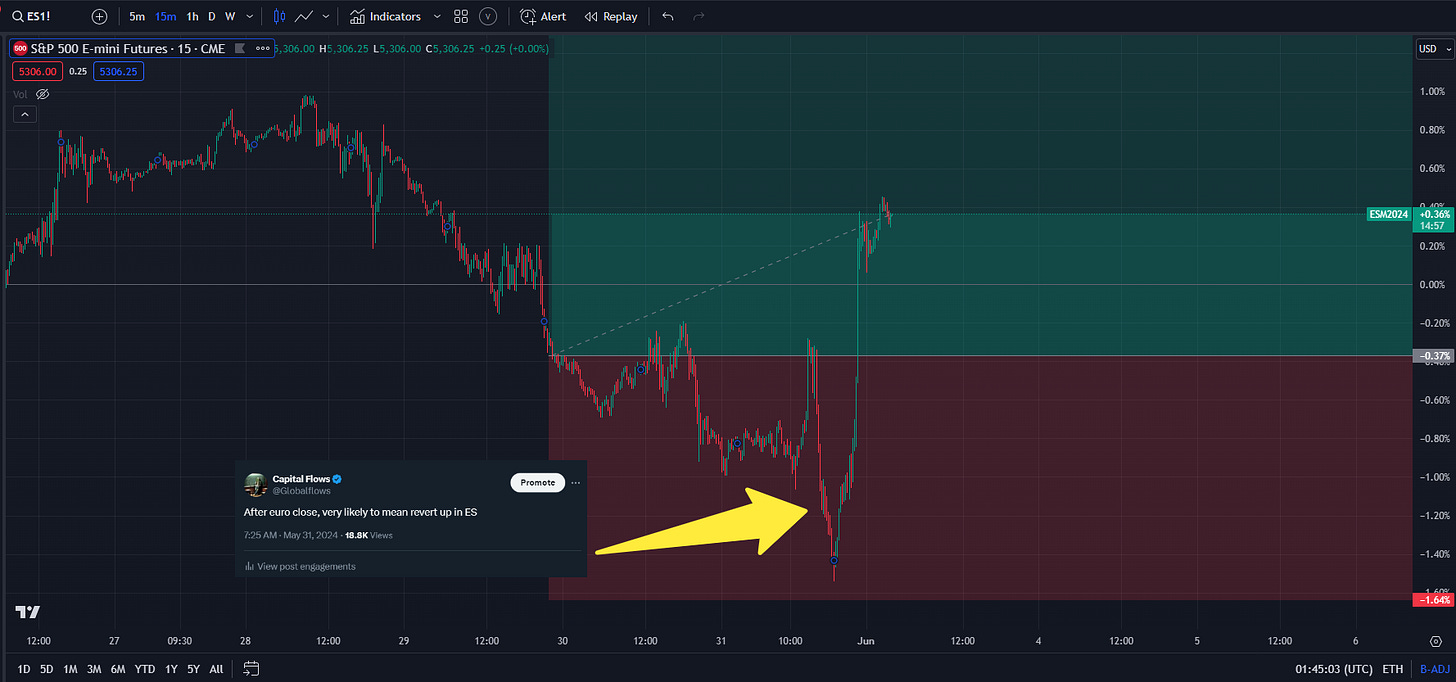This screenshot has height=682, width=1456.
Task: Select the 15m timeframe
Action: 165,16
